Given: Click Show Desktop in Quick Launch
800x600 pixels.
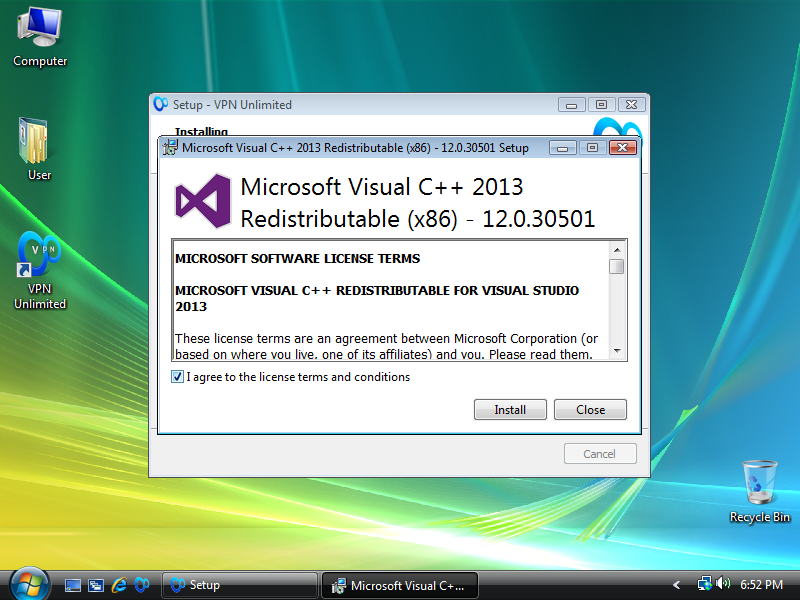Looking at the screenshot, I should tap(72, 585).
